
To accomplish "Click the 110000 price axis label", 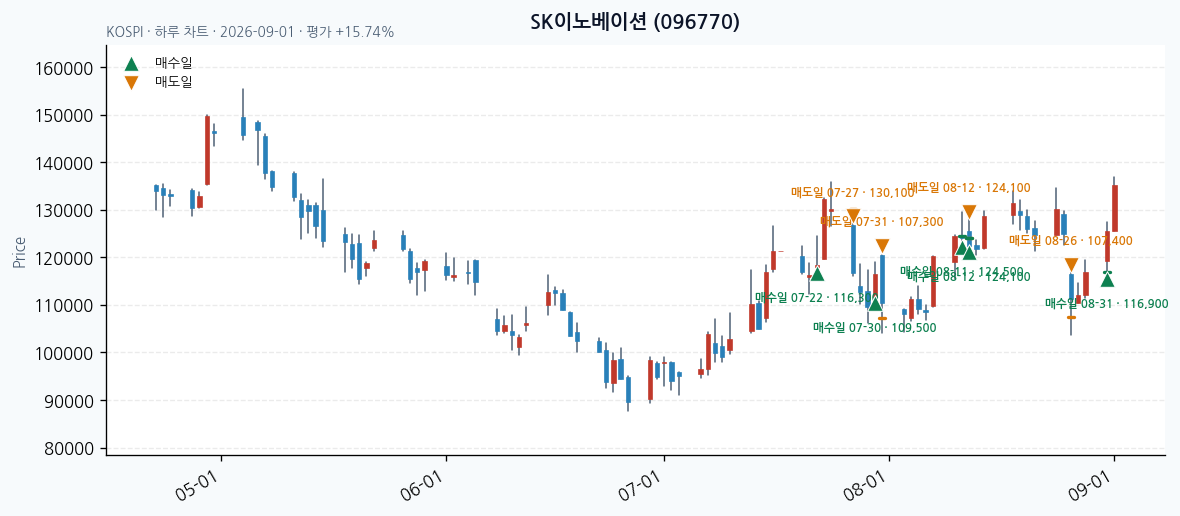I will (x=65, y=305).
